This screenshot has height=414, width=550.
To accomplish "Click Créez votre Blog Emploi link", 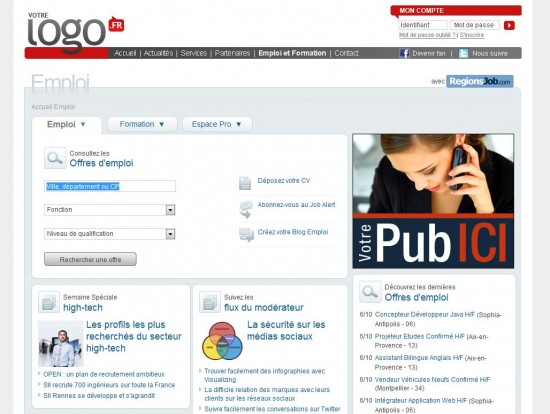I will 293,232.
